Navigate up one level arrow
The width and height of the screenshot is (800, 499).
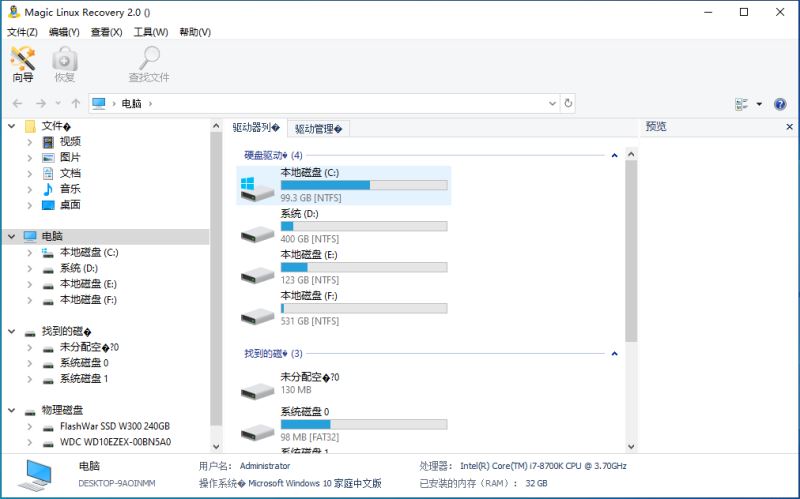[x=76, y=104]
